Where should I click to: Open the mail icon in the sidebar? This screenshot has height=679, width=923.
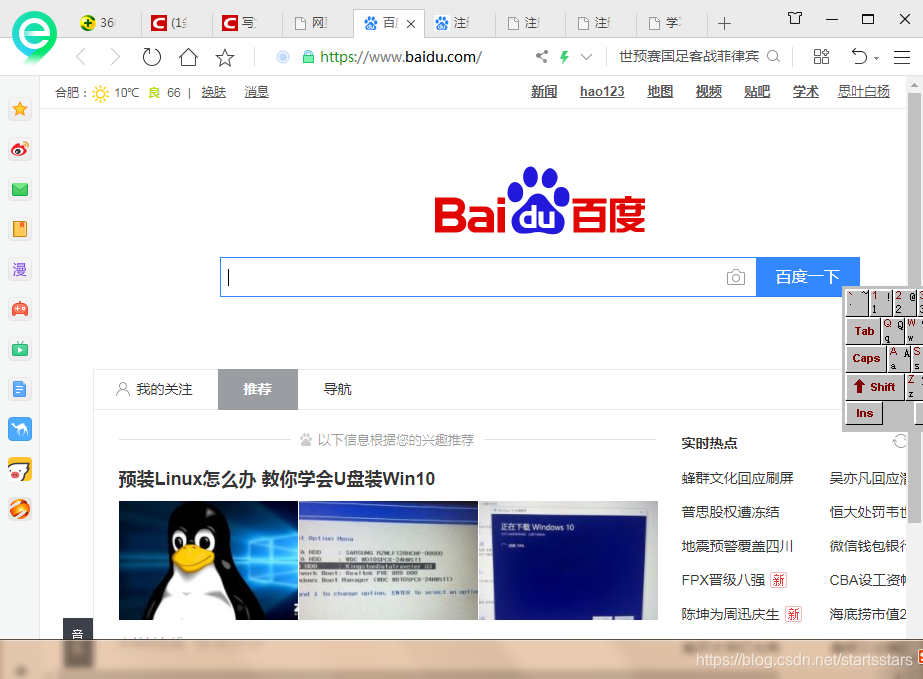(x=20, y=188)
